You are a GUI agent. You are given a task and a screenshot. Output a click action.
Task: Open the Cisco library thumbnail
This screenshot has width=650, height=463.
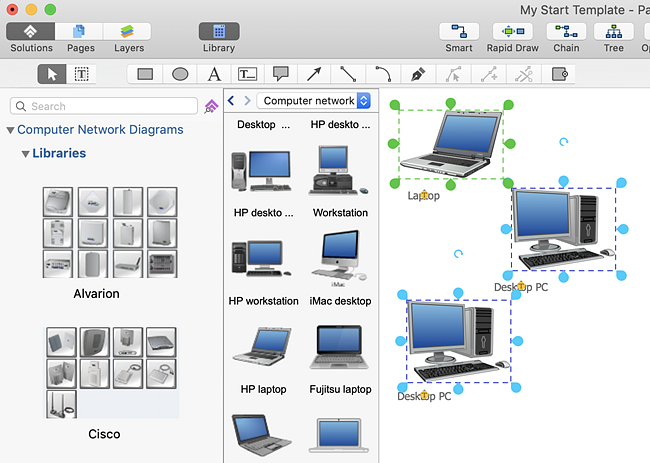point(112,373)
